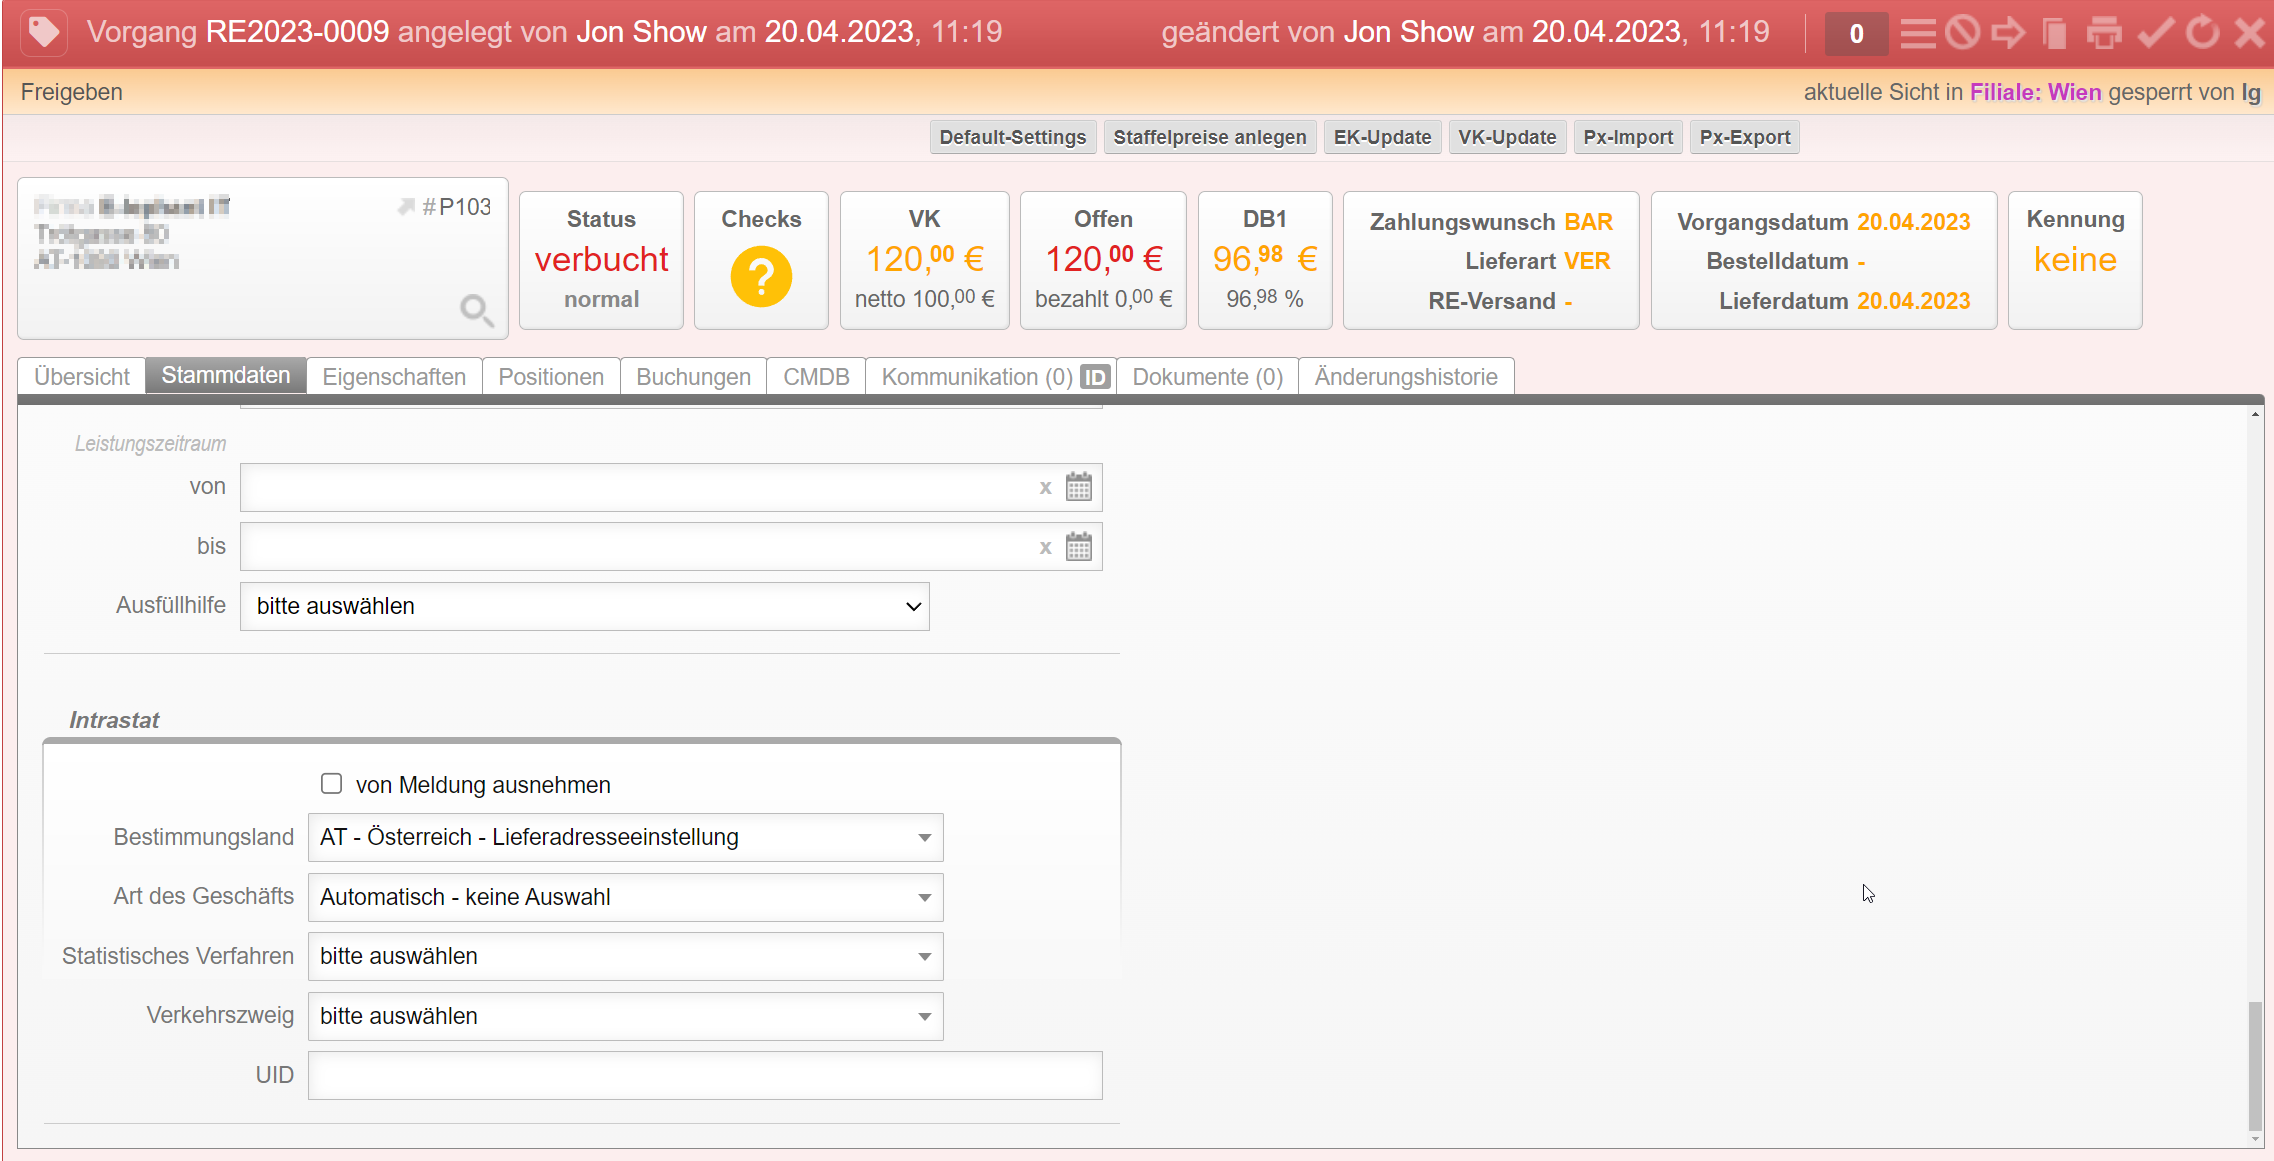Click the VK 120,00 € card
The width and height of the screenshot is (2274, 1161).
[924, 260]
